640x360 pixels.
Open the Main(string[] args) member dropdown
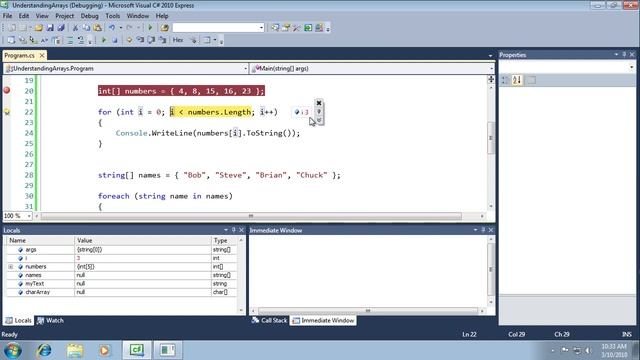coord(491,69)
